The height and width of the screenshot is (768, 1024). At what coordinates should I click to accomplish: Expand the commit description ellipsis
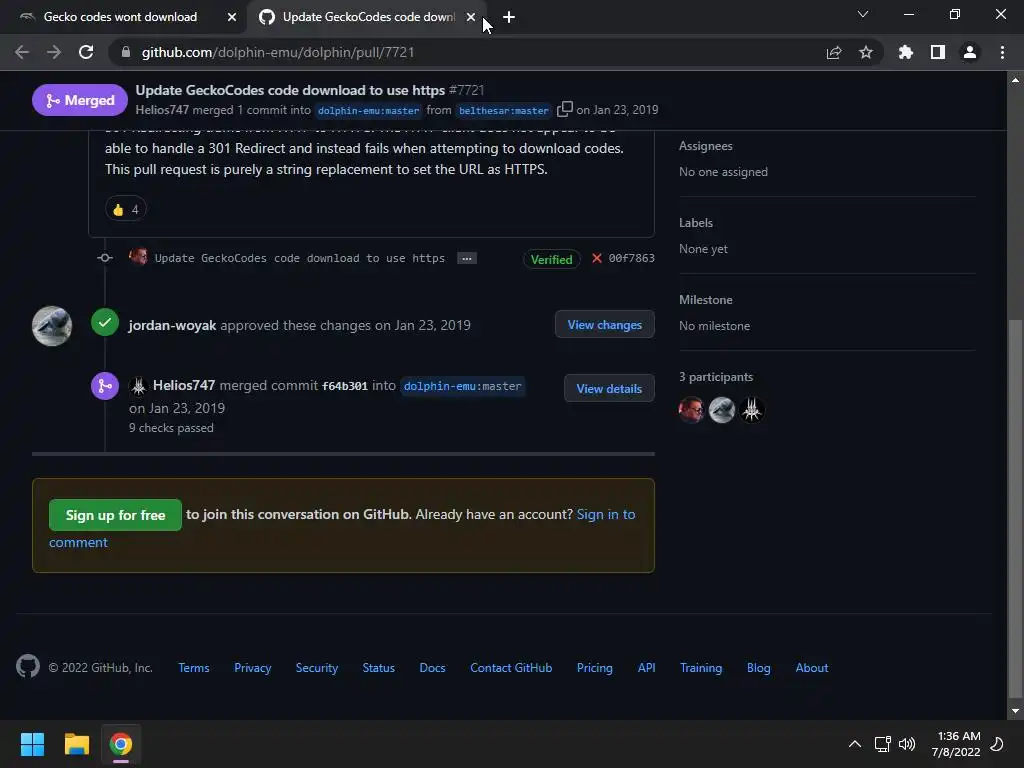(466, 258)
